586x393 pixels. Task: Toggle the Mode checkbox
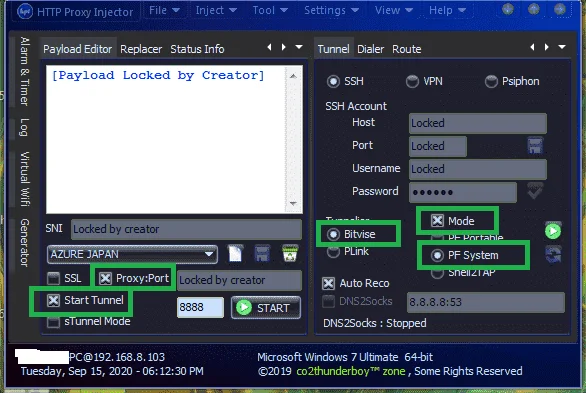[437, 221]
